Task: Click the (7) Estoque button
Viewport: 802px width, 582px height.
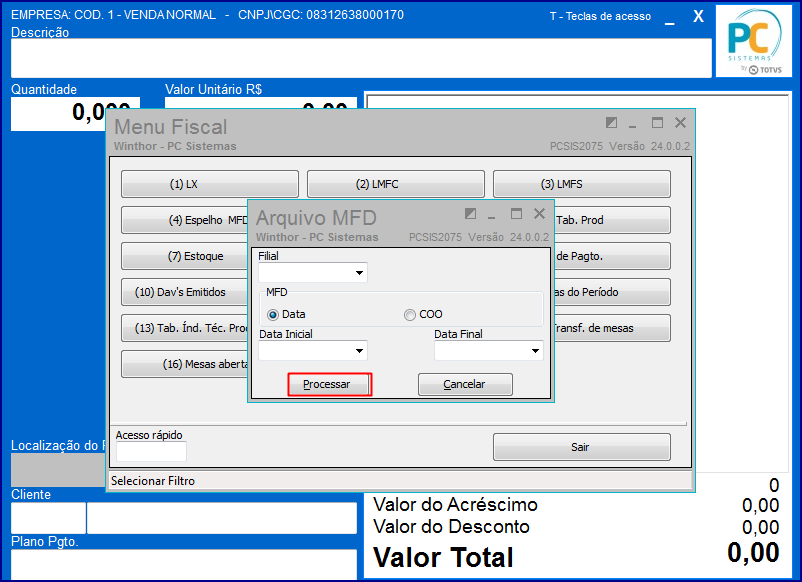Action: (x=185, y=256)
